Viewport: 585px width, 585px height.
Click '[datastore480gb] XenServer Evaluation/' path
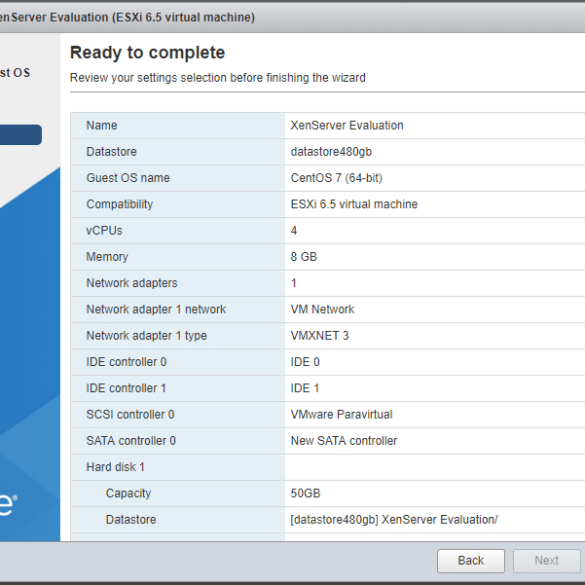394,520
